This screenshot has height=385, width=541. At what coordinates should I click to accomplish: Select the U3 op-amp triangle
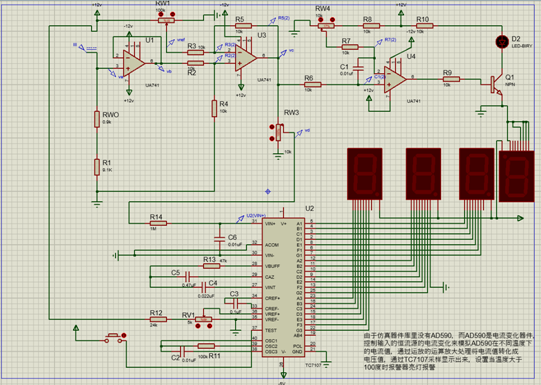pyautogui.click(x=246, y=58)
